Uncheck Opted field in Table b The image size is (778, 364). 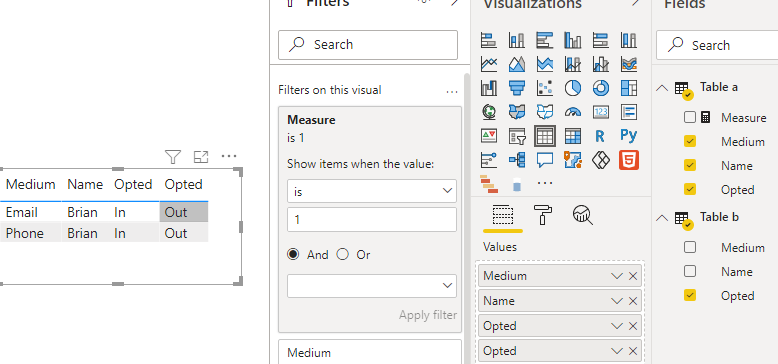click(x=690, y=295)
